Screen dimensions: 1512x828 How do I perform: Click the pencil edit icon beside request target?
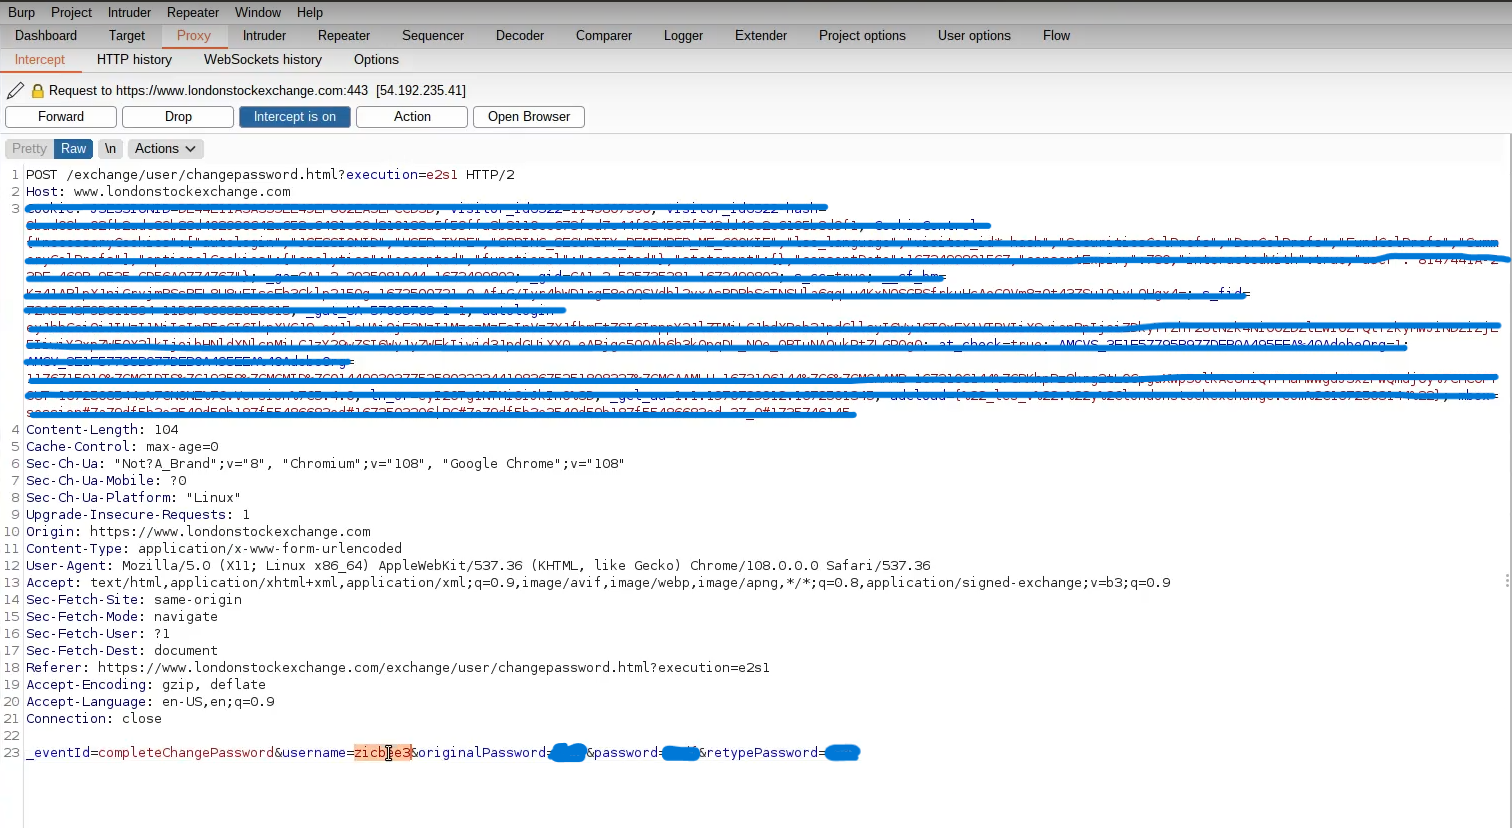(x=15, y=90)
